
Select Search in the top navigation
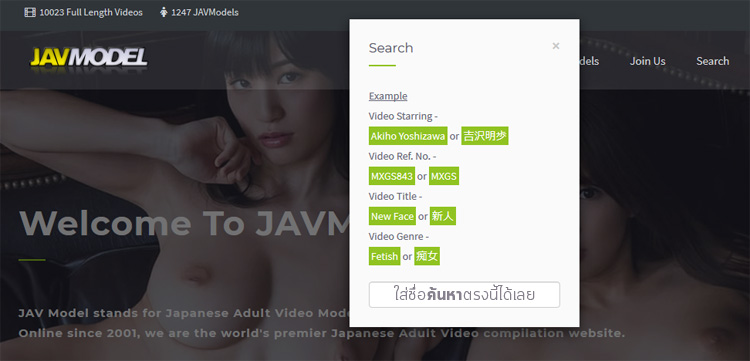tap(712, 61)
